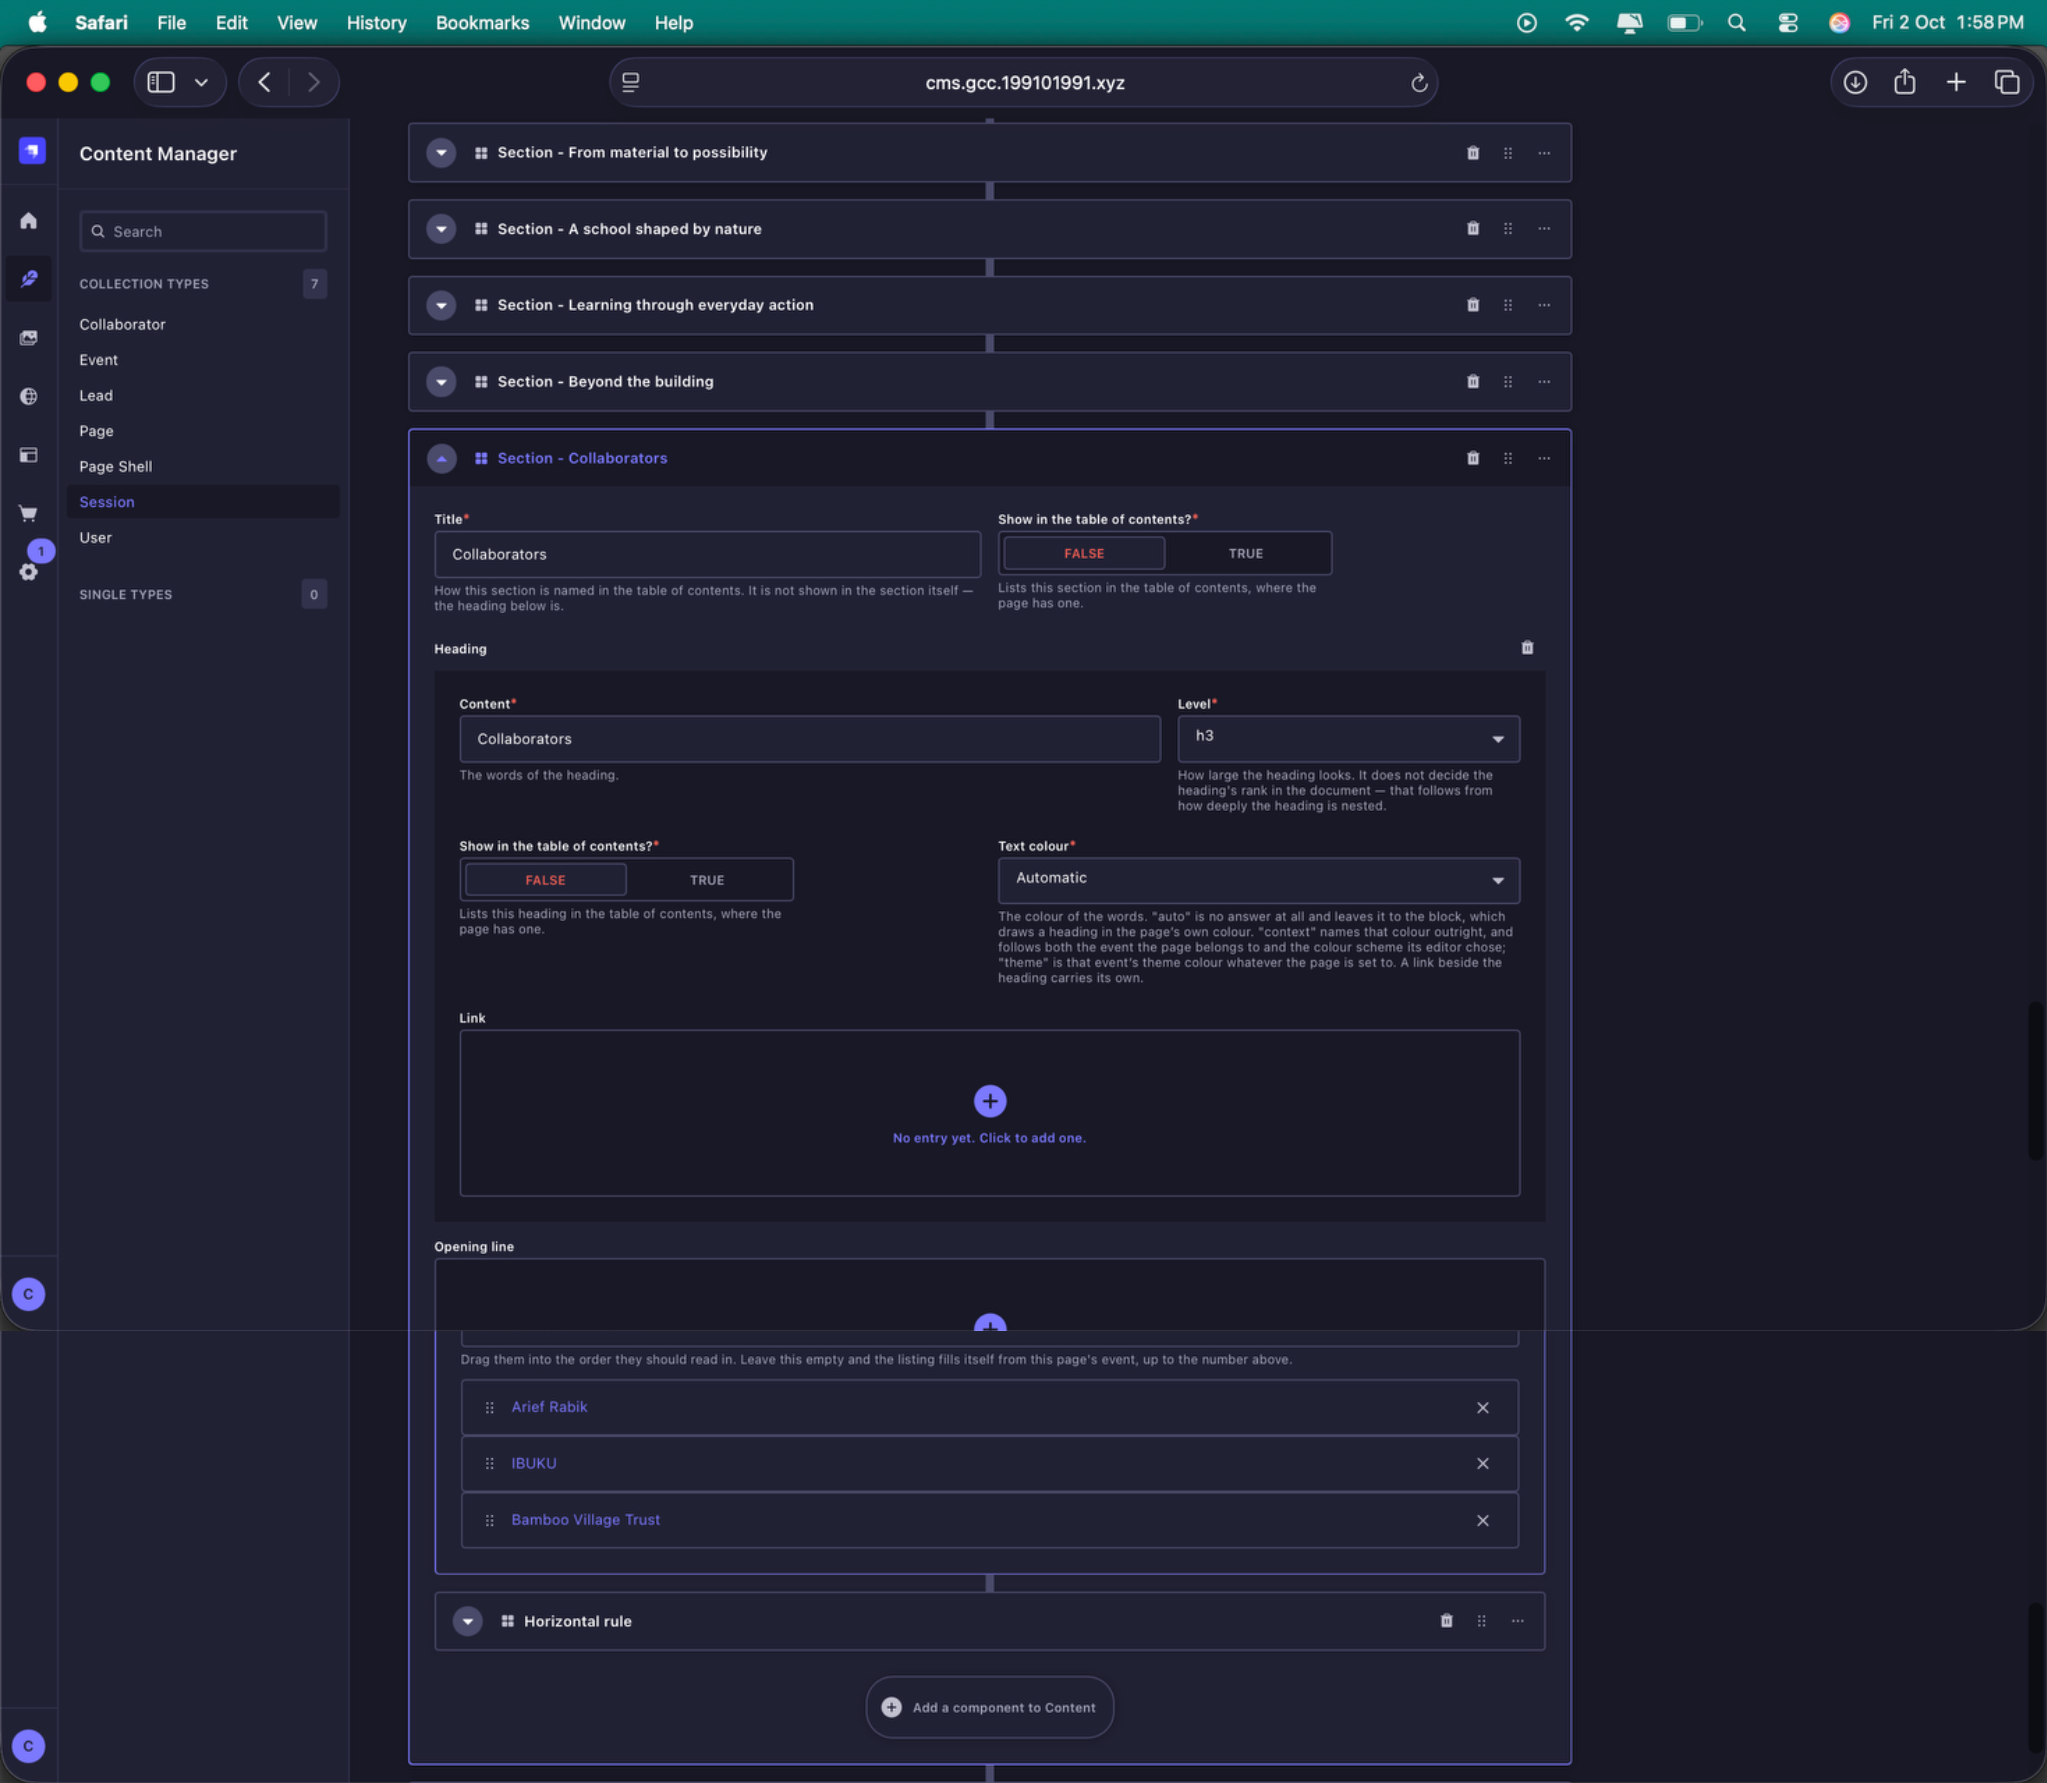Click 'Add a component to Content'
Screen dimensions: 2047x1783
tap(989, 1708)
